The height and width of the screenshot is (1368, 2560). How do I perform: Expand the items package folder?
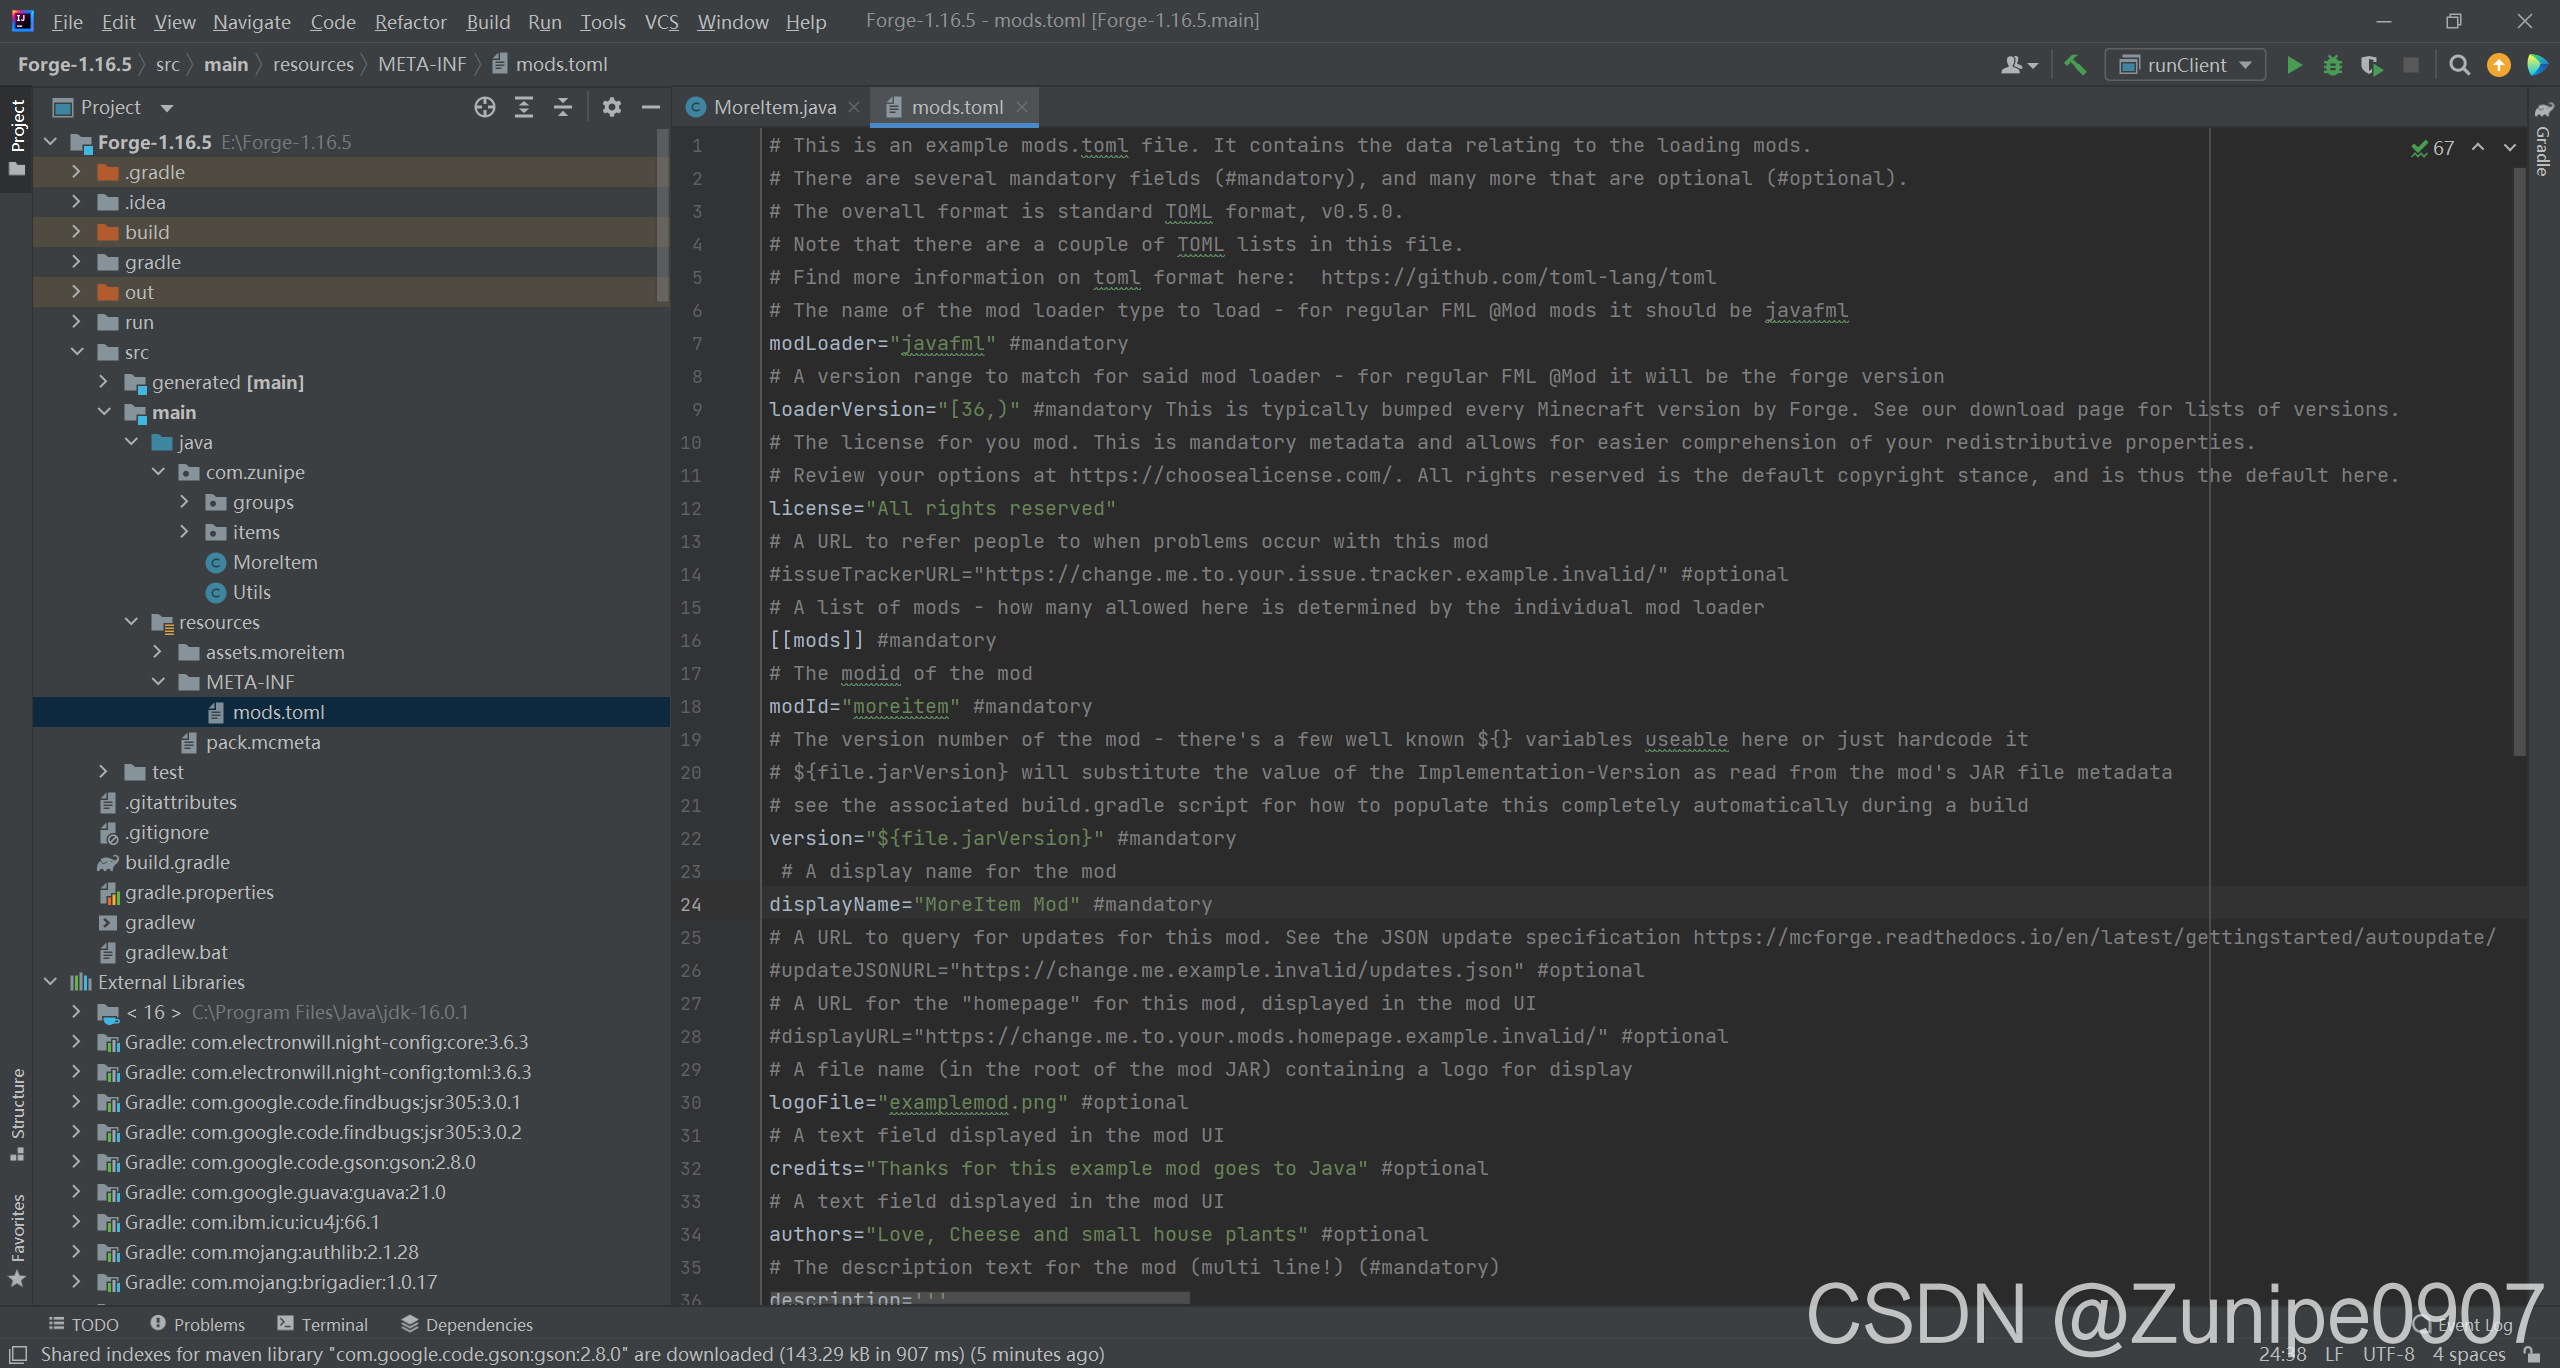(184, 532)
